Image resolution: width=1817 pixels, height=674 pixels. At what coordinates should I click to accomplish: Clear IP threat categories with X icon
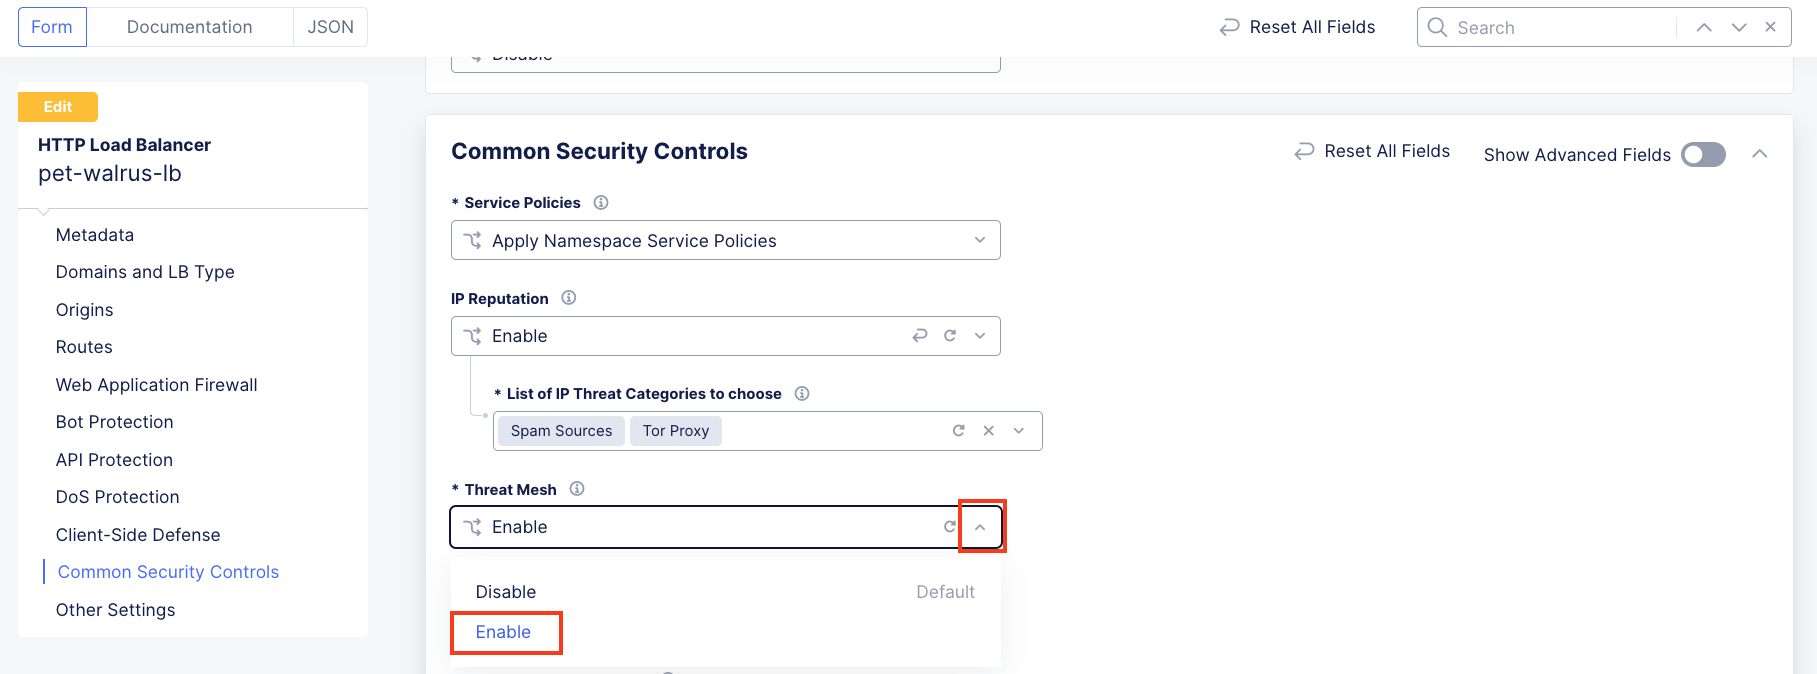989,431
